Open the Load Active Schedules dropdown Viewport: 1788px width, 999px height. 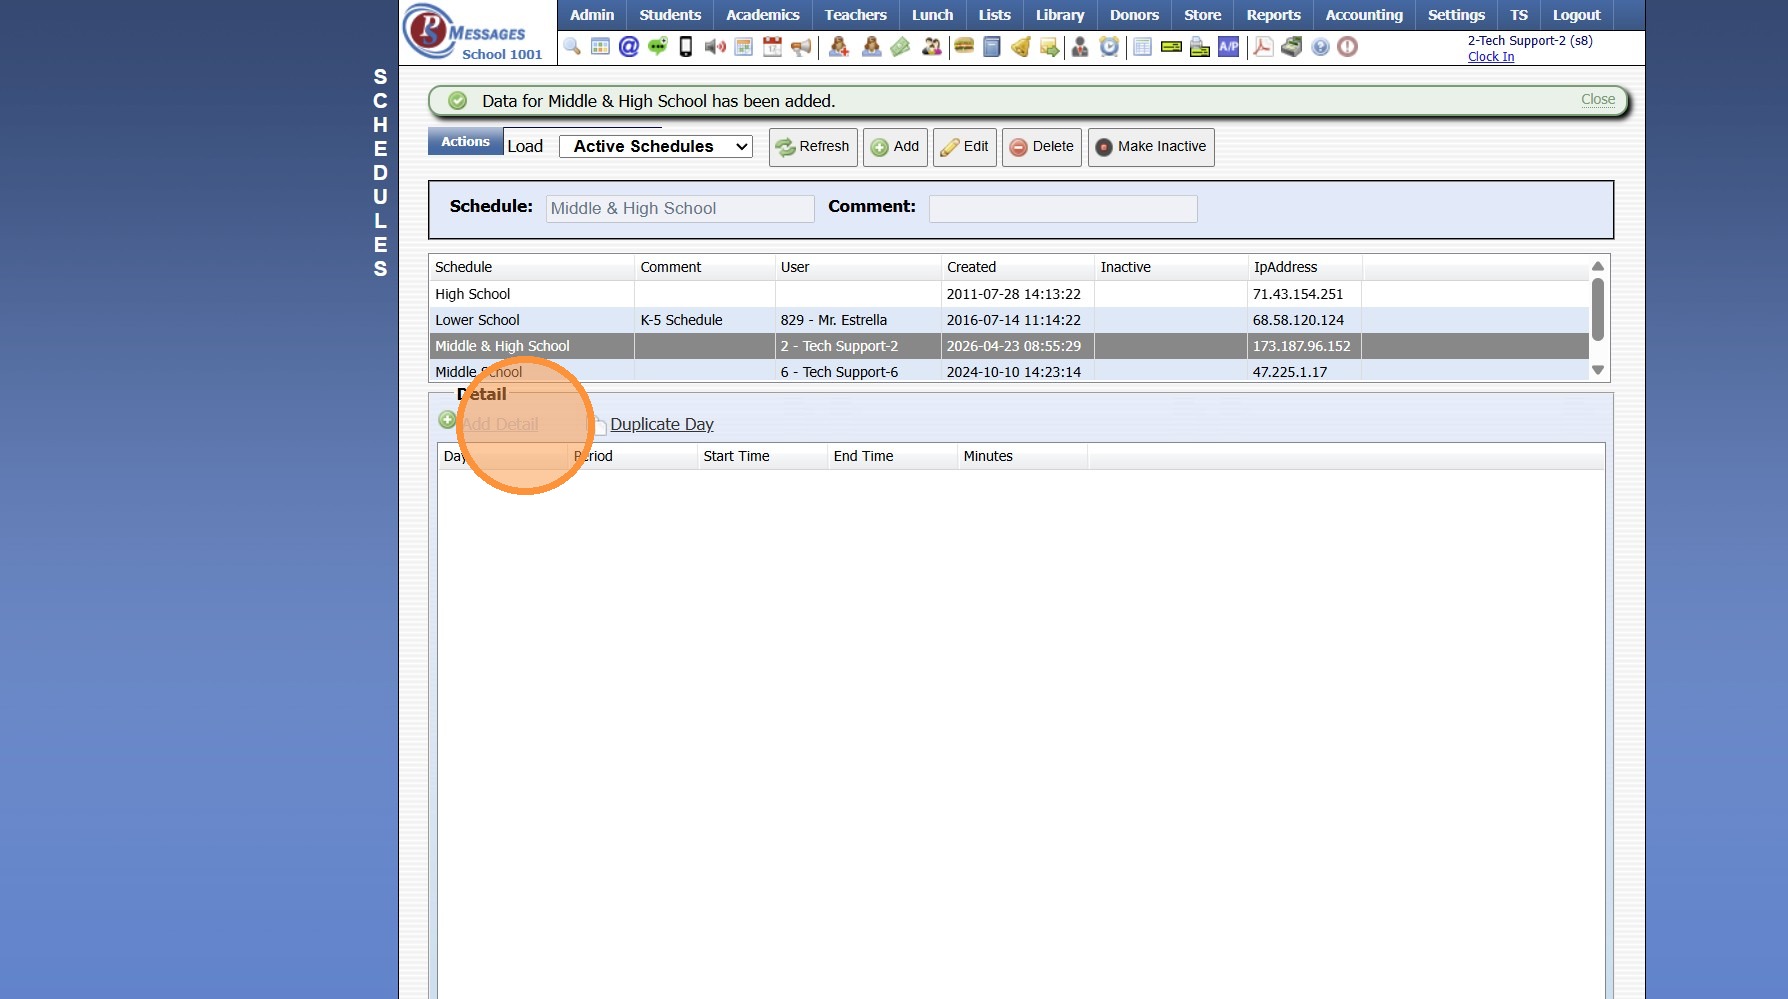[656, 146]
